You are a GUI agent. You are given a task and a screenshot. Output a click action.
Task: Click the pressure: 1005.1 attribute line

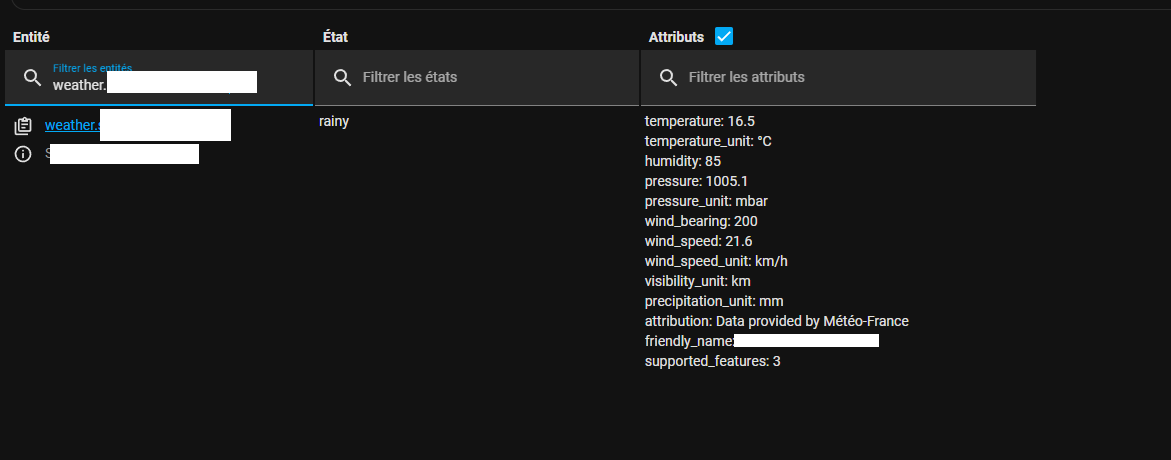(696, 181)
